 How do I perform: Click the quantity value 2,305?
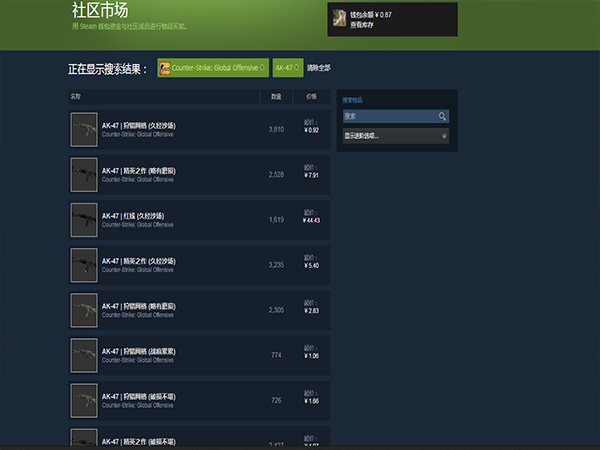pos(276,310)
